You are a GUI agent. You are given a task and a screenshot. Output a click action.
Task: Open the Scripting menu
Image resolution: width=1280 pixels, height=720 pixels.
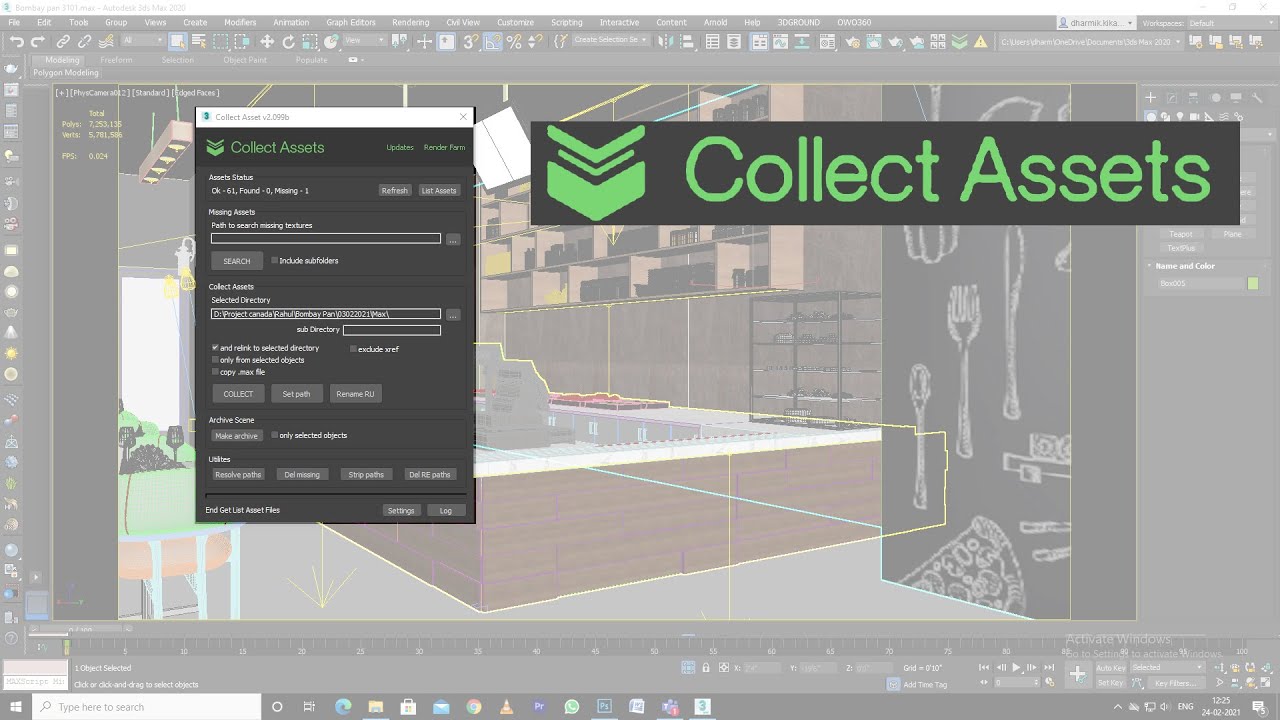566,22
